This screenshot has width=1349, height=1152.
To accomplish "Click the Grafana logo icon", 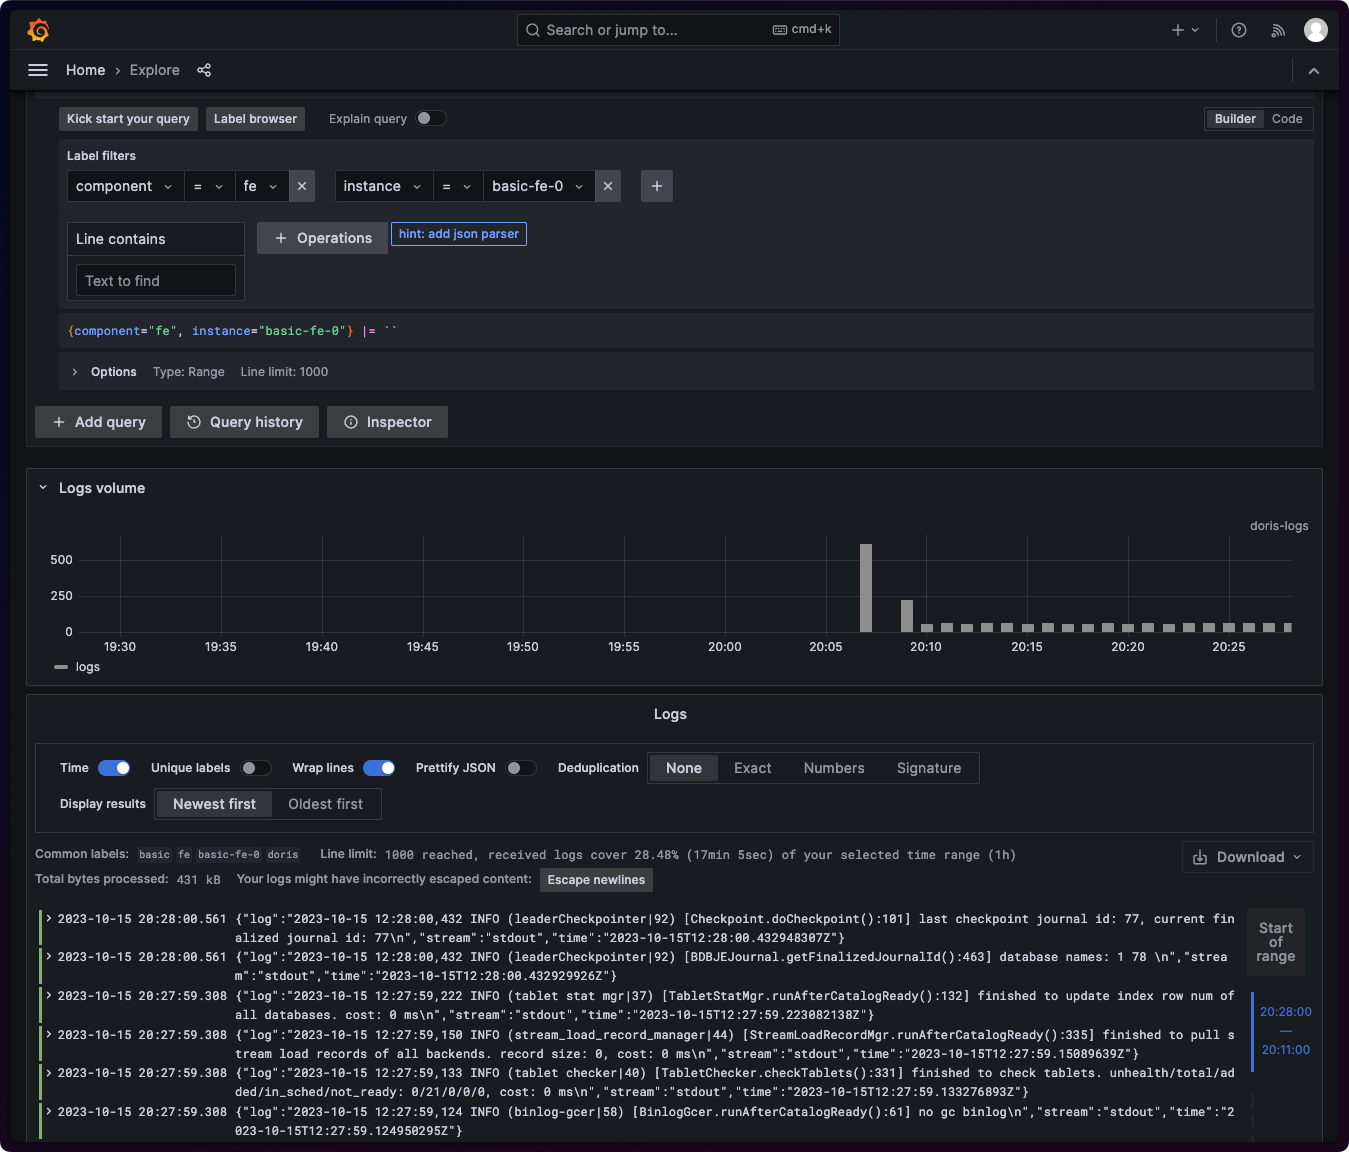I will click(x=38, y=30).
